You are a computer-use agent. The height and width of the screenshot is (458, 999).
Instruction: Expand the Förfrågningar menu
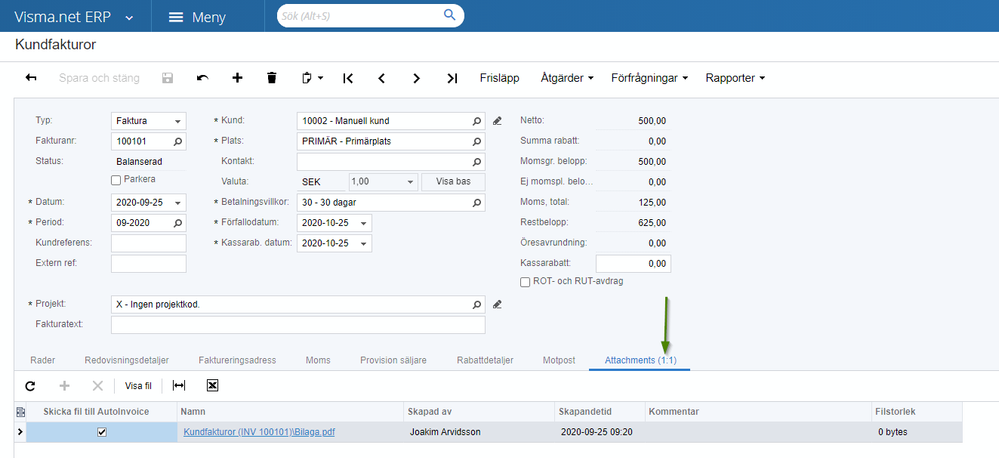649,78
